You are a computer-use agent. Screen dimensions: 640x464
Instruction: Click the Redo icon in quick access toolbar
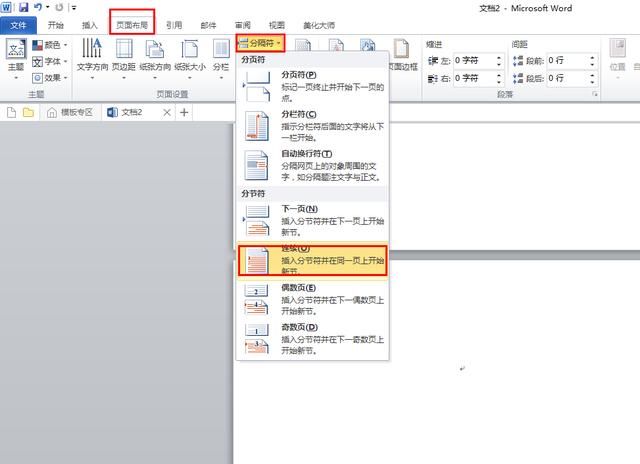(x=60, y=7)
